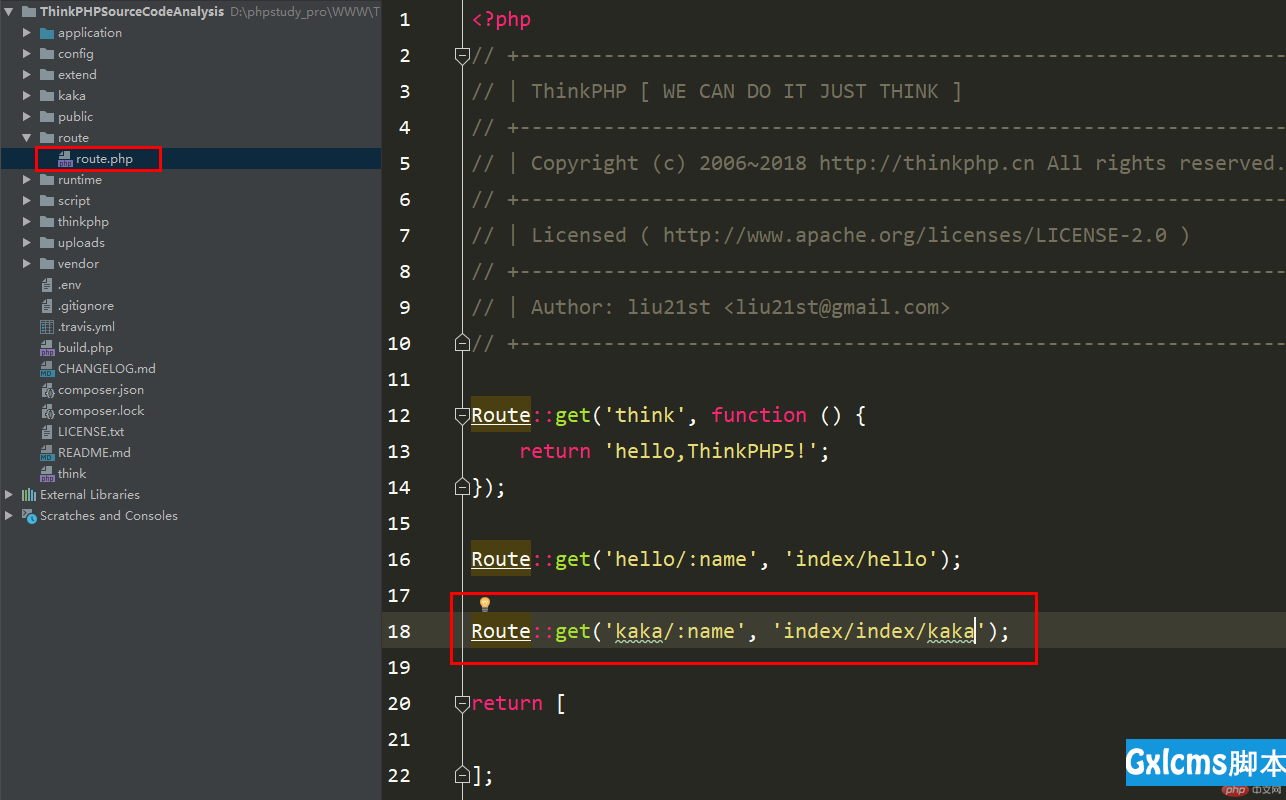
Task: Expand the config folder arrow
Action: [28, 54]
